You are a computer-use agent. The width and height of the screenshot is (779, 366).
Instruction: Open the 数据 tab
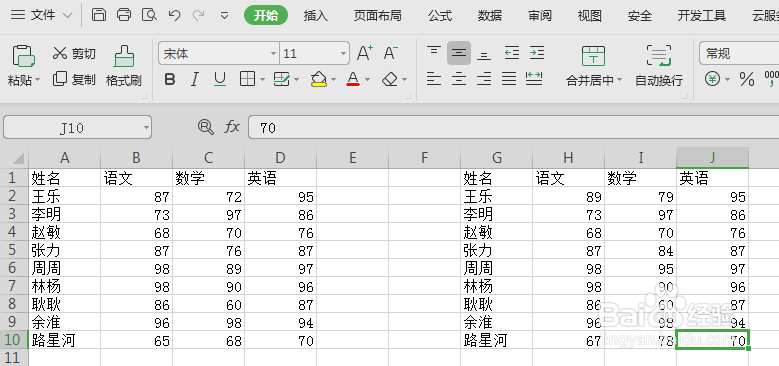tap(489, 16)
